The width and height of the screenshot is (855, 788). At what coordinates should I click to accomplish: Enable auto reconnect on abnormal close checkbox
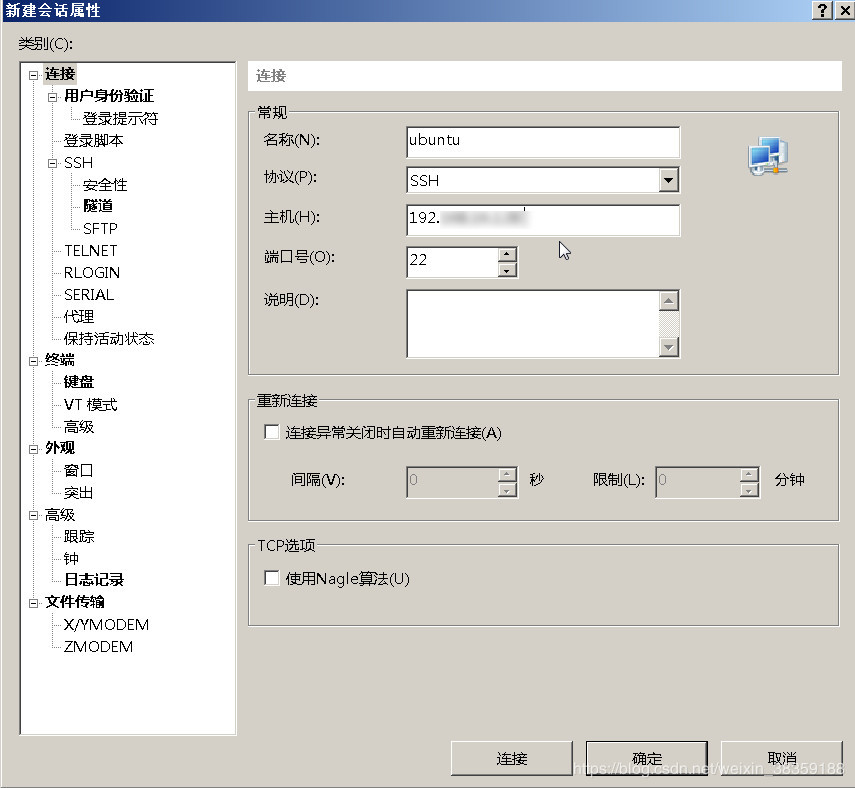pyautogui.click(x=271, y=432)
